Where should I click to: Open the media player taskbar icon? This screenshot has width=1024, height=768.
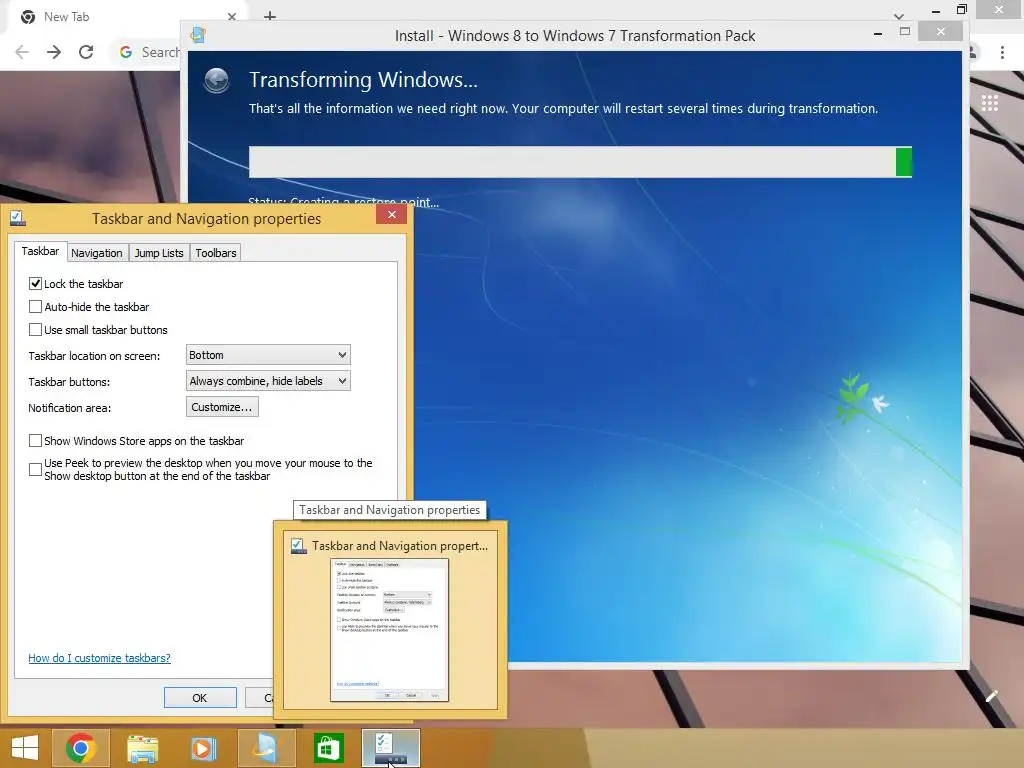203,748
